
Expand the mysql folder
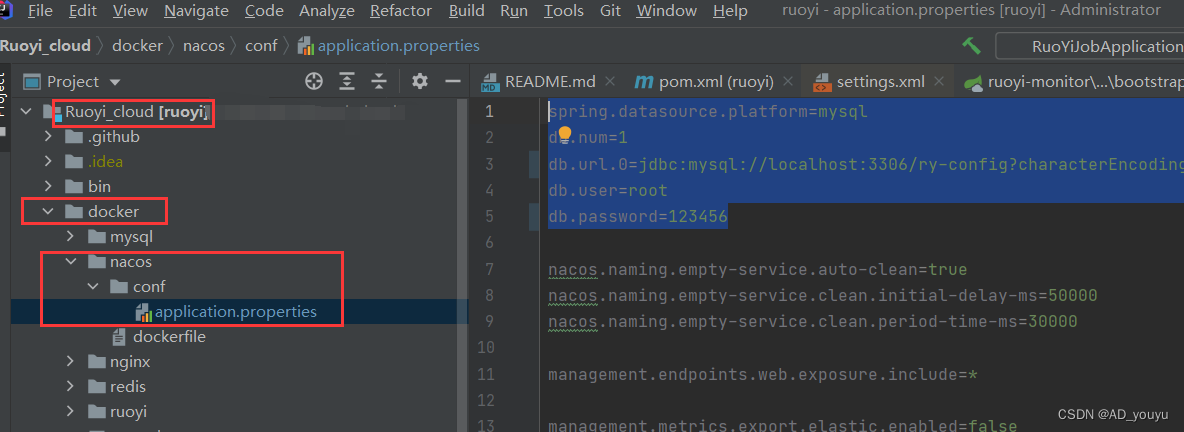[70, 237]
